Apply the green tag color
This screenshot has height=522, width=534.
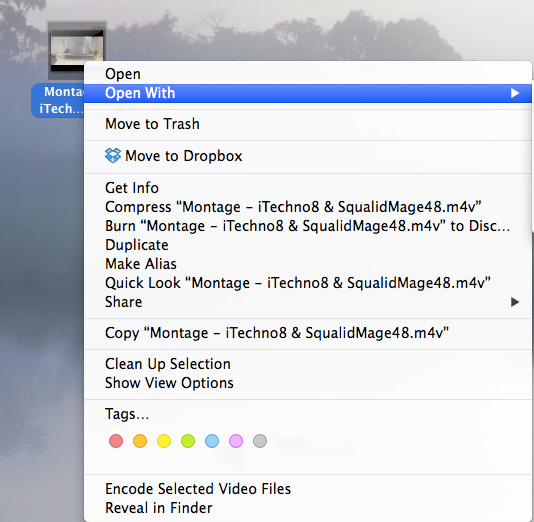pos(188,441)
